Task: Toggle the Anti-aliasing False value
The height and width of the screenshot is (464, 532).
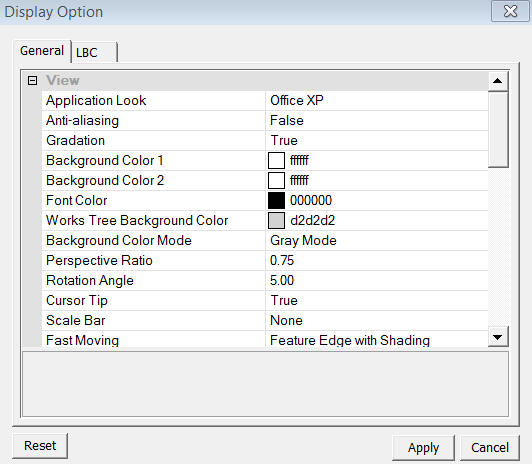Action: pyautogui.click(x=377, y=120)
